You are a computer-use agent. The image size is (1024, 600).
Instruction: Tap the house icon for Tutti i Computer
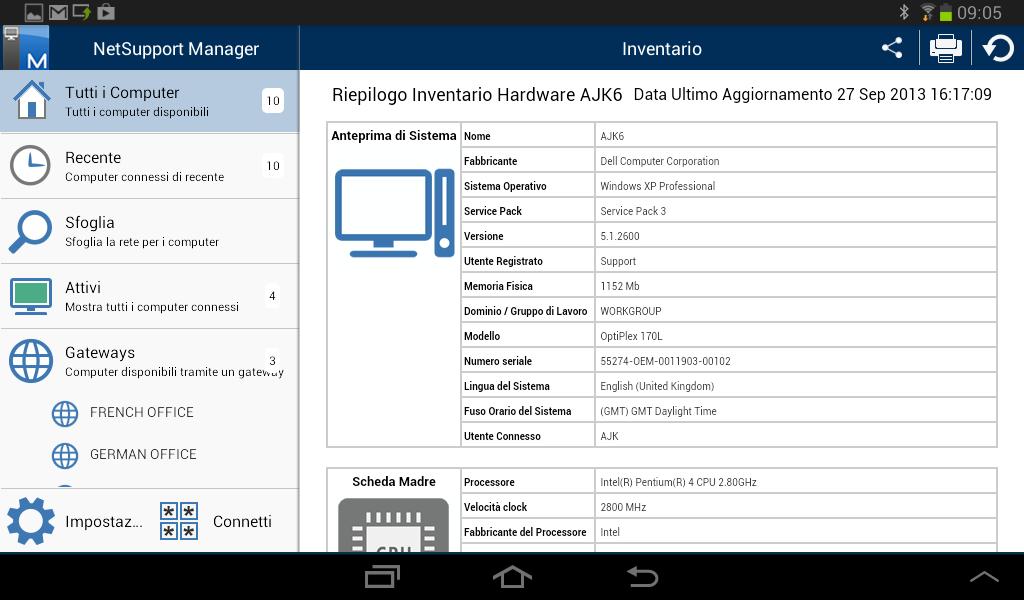click(x=31, y=100)
